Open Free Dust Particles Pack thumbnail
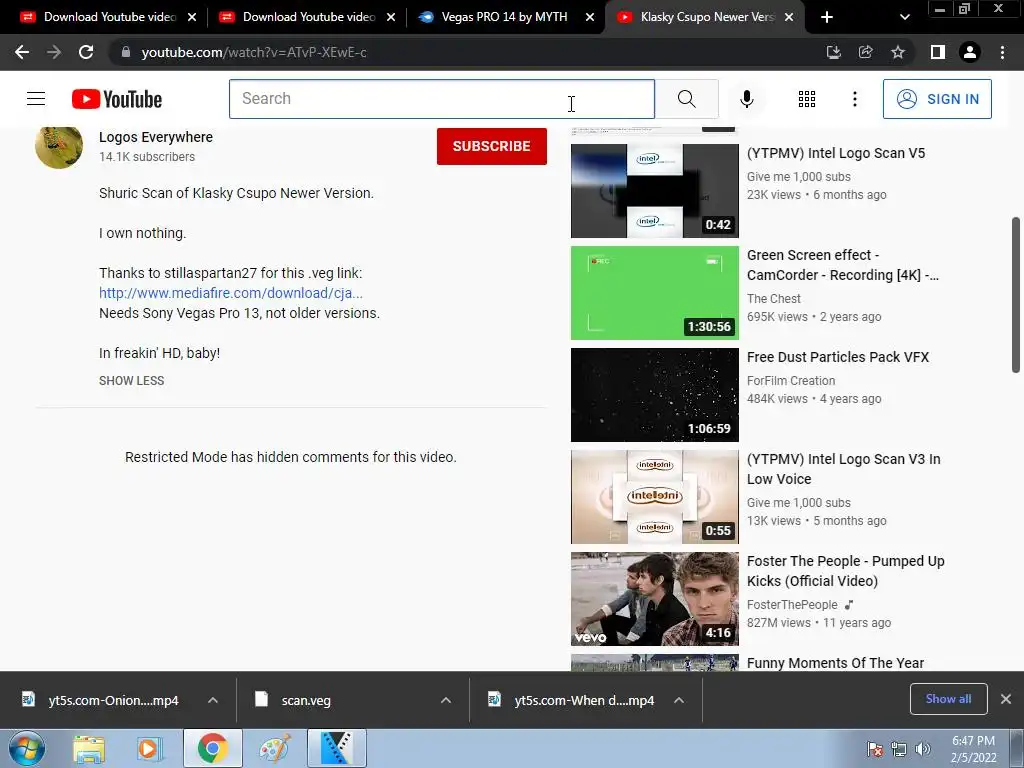1024x768 pixels. 654,394
